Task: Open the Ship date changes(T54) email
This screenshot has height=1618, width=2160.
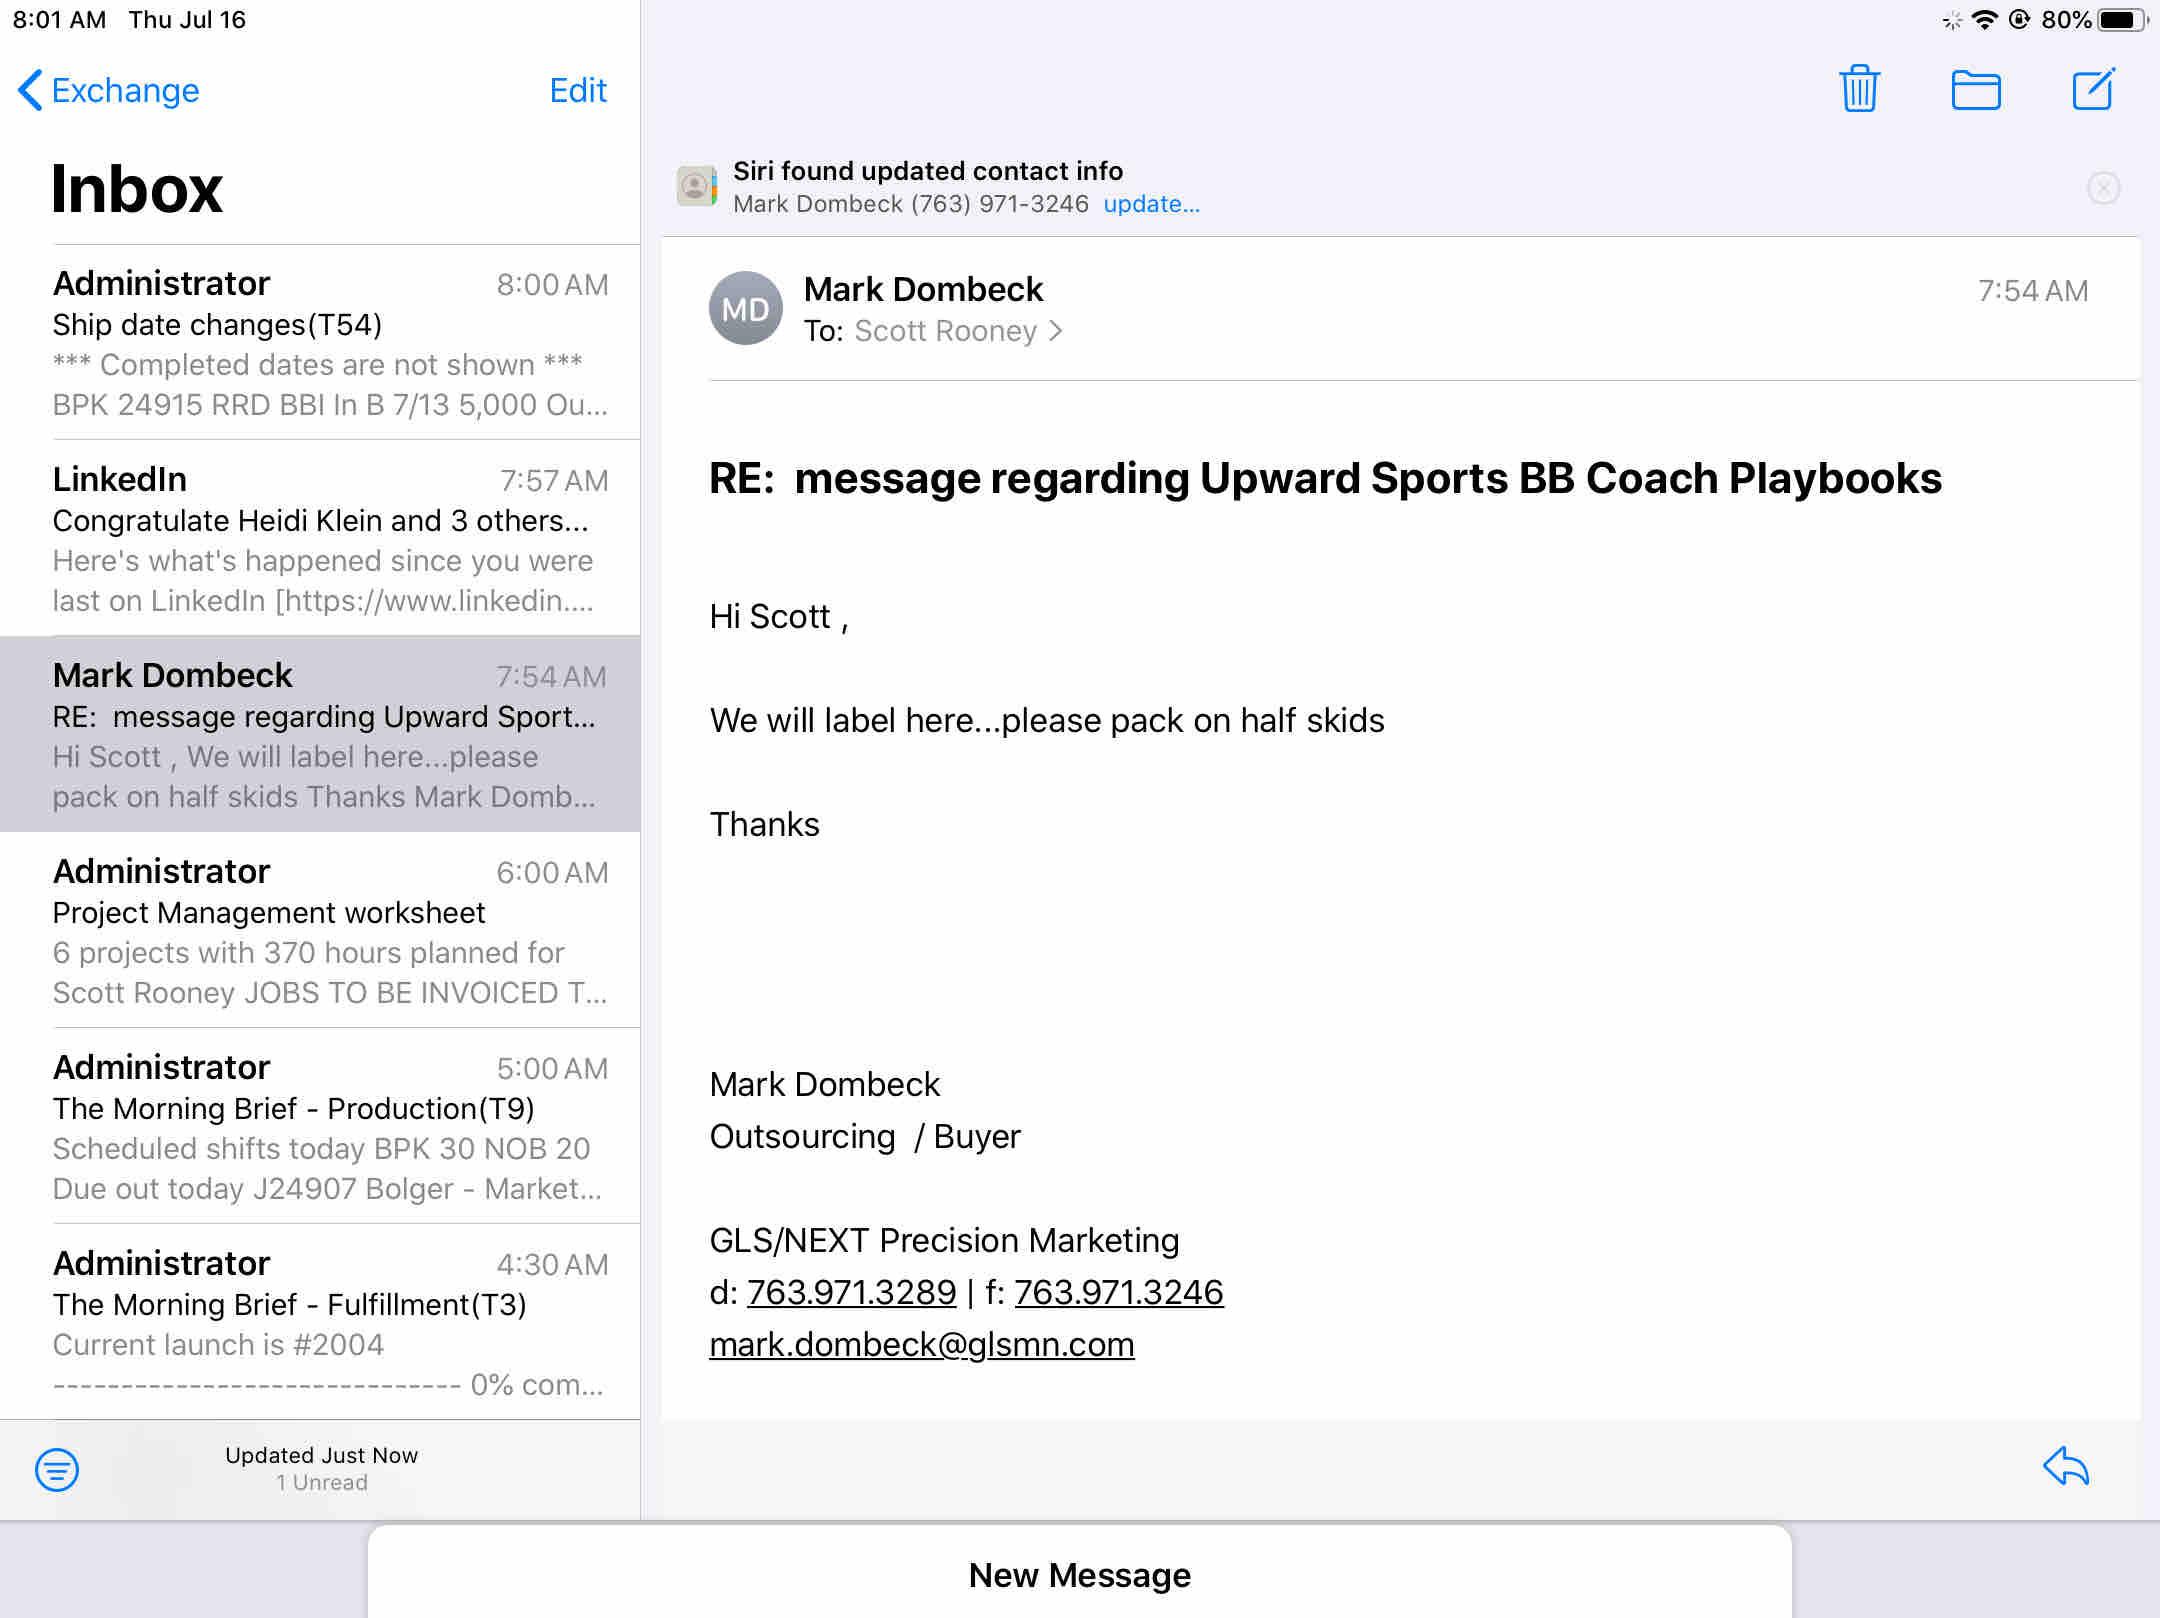Action: pyautogui.click(x=330, y=342)
